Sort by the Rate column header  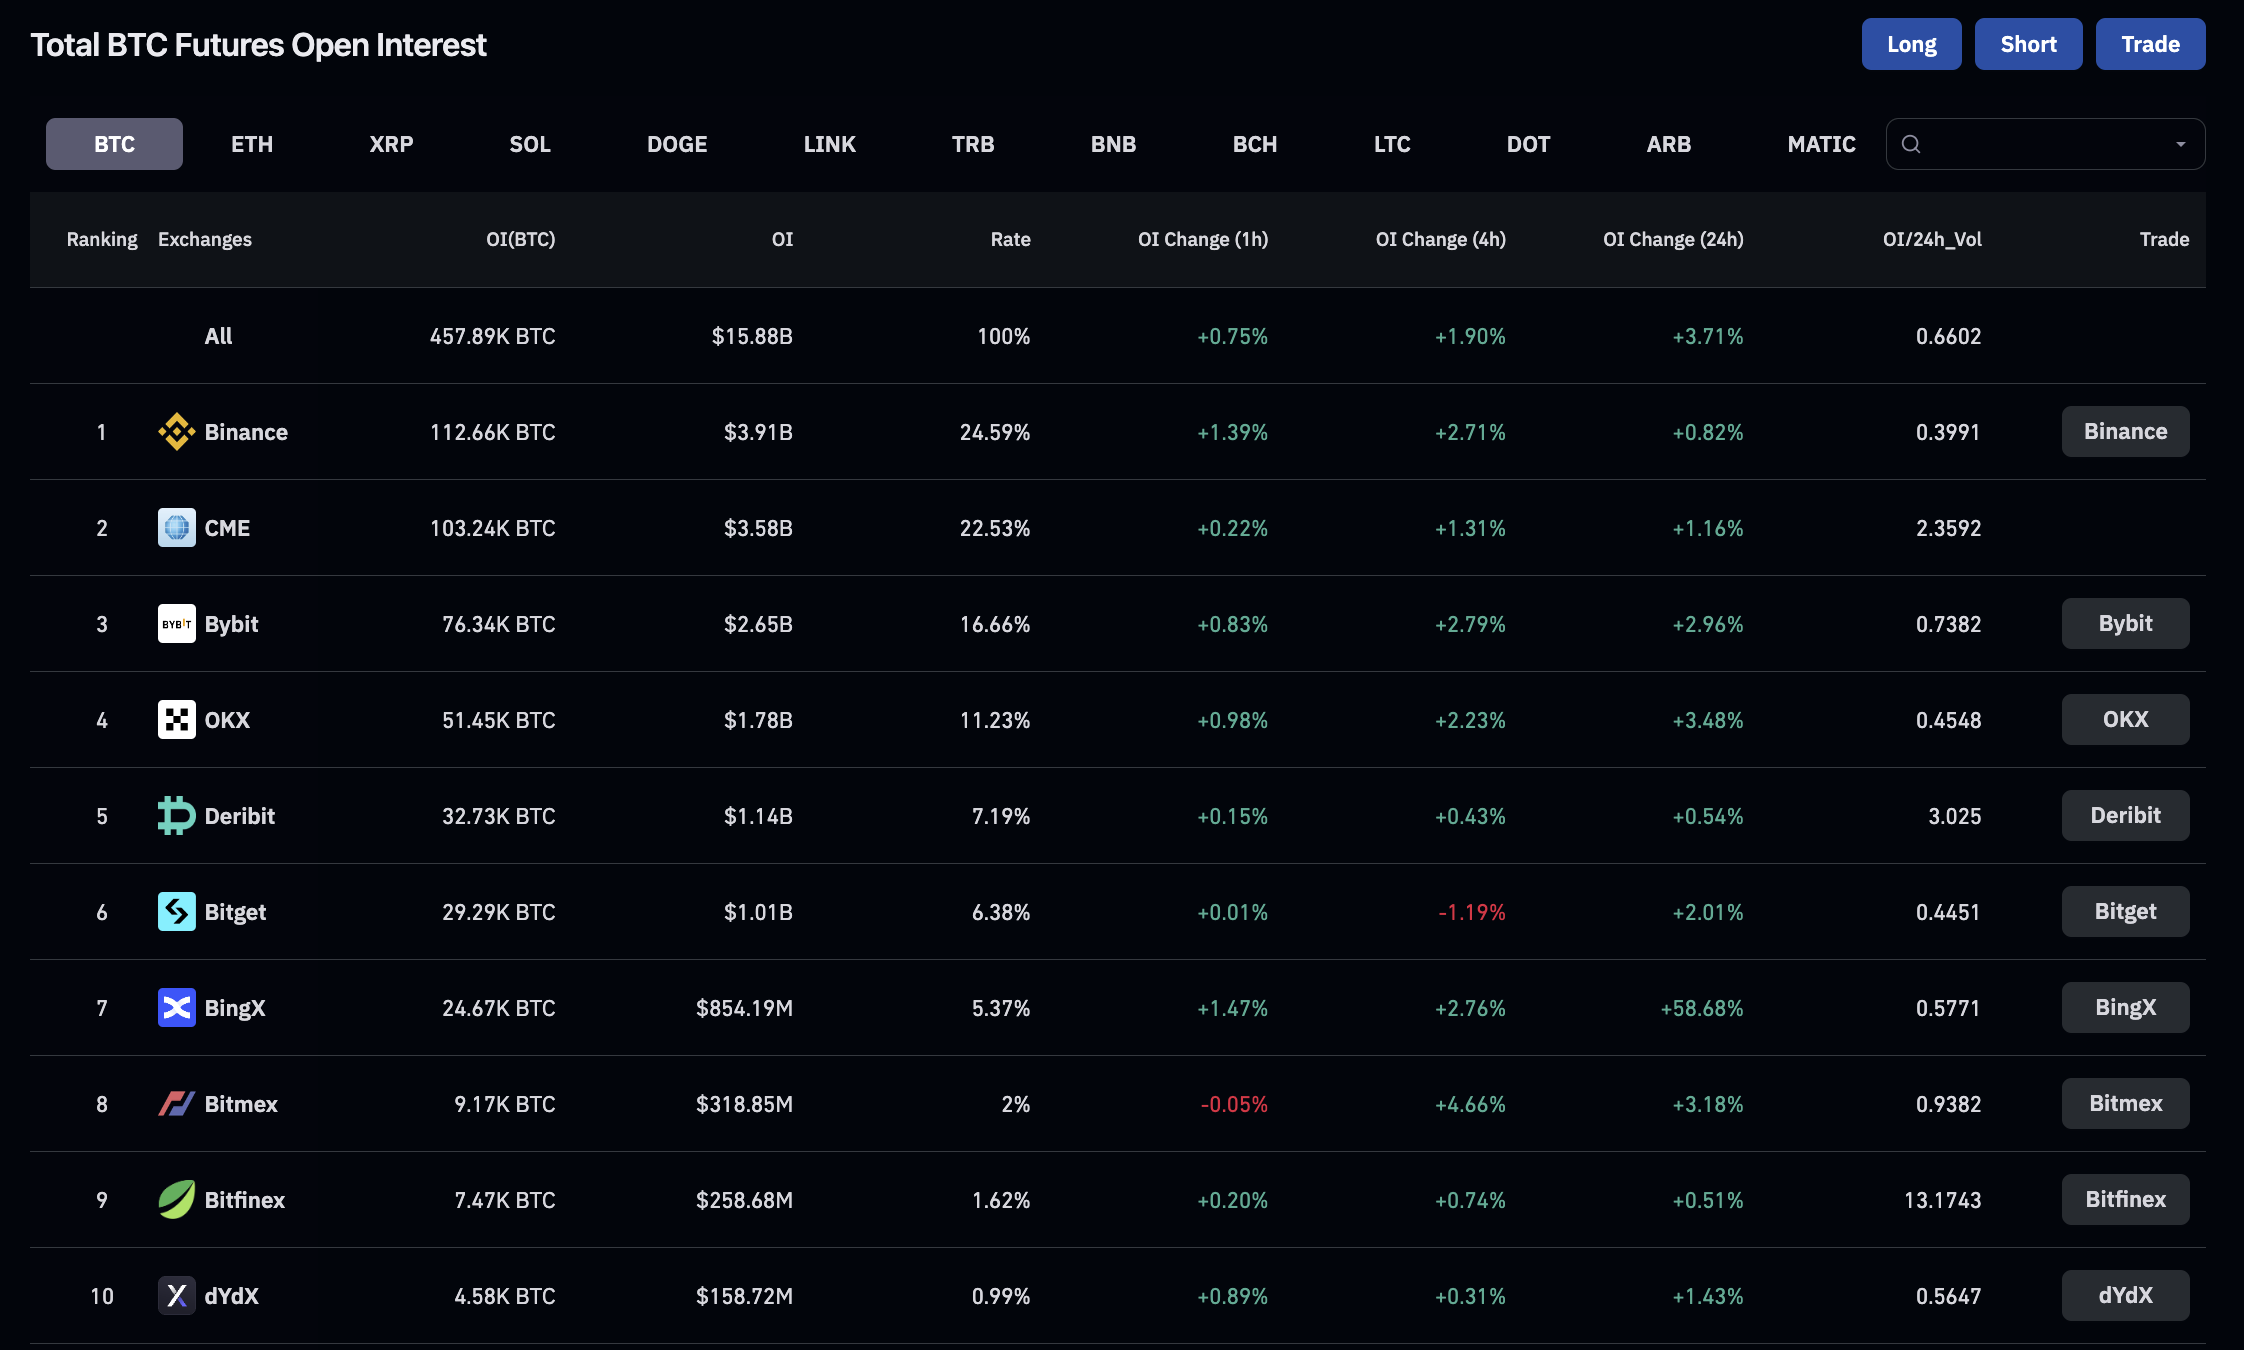click(1010, 239)
